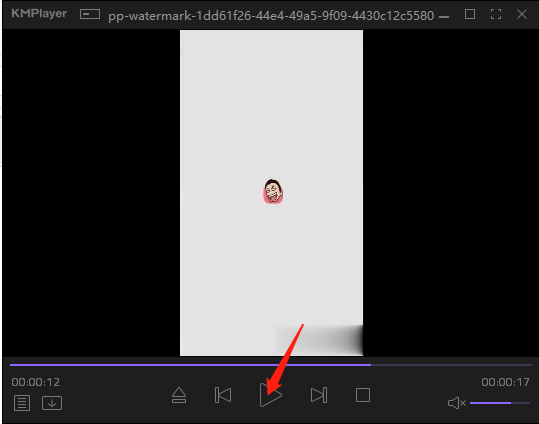Click the pp-watermark file title
Screen dimensions: 539x424
(x=271, y=16)
